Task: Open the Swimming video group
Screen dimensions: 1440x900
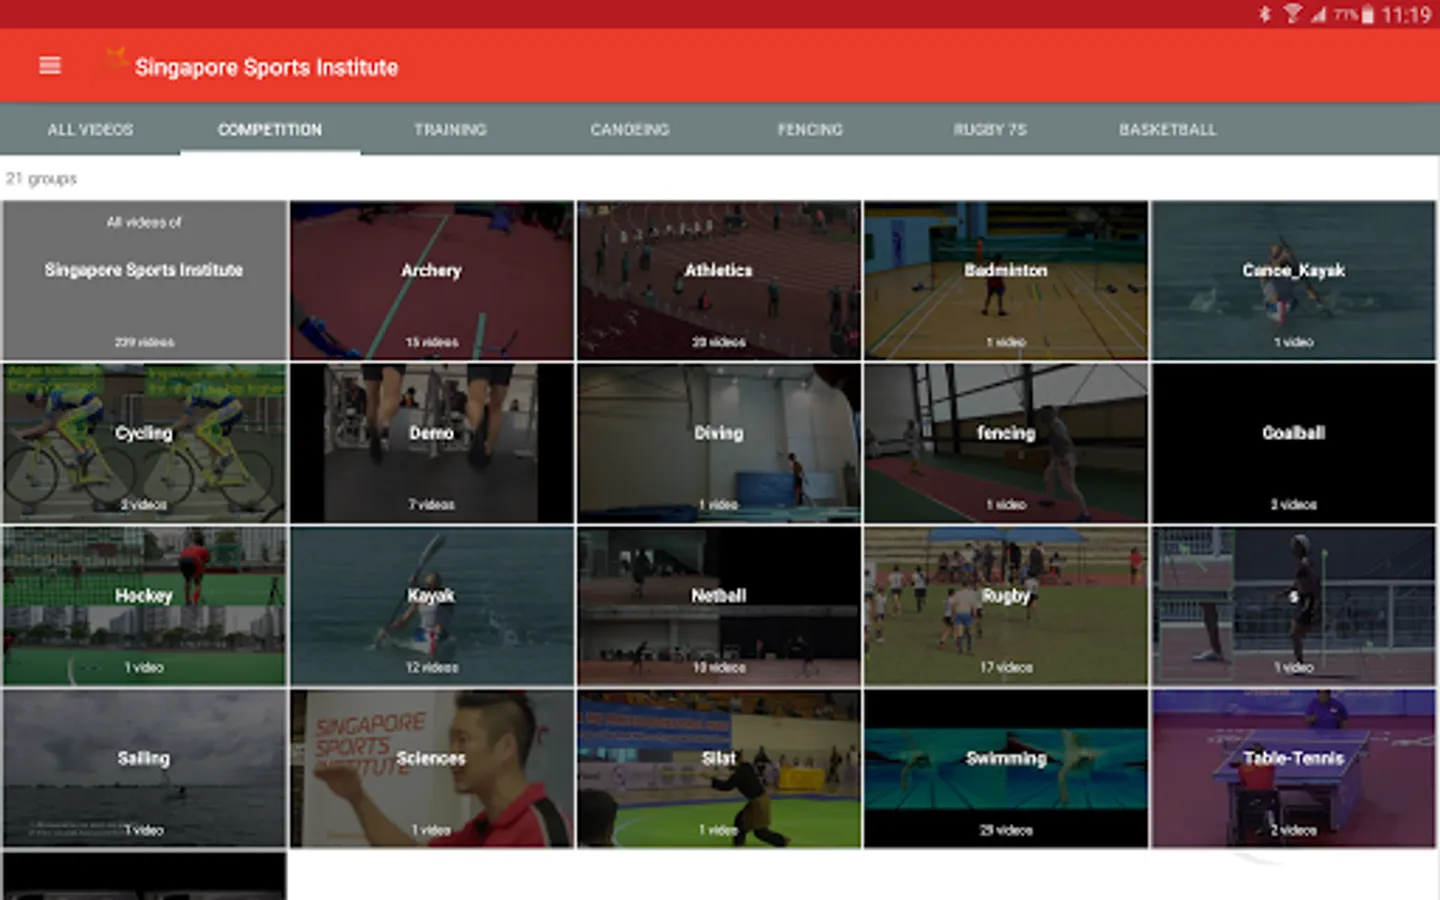Action: click(1006, 769)
